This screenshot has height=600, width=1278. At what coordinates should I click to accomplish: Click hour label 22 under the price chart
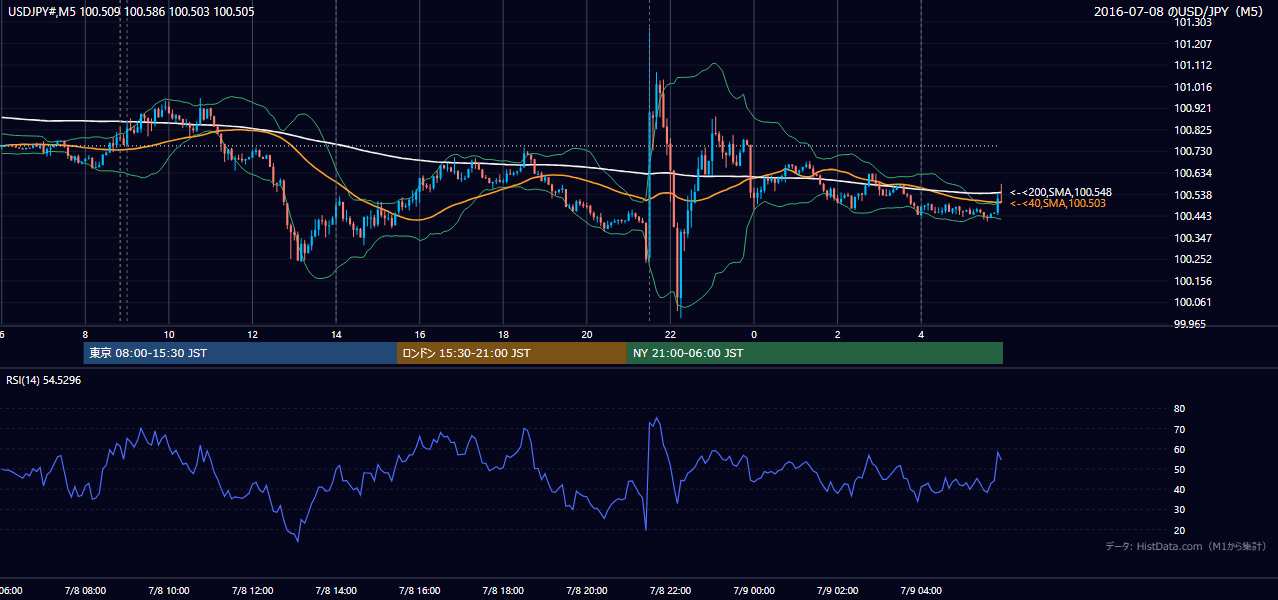point(671,334)
